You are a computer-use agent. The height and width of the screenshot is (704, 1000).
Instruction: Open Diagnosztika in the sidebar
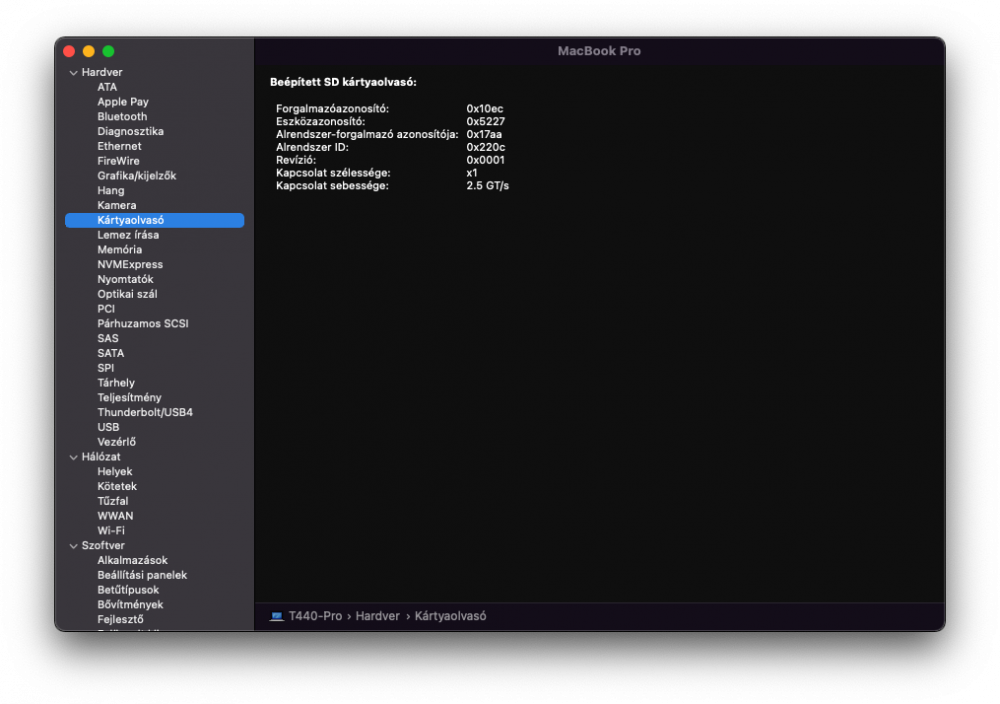pos(130,131)
